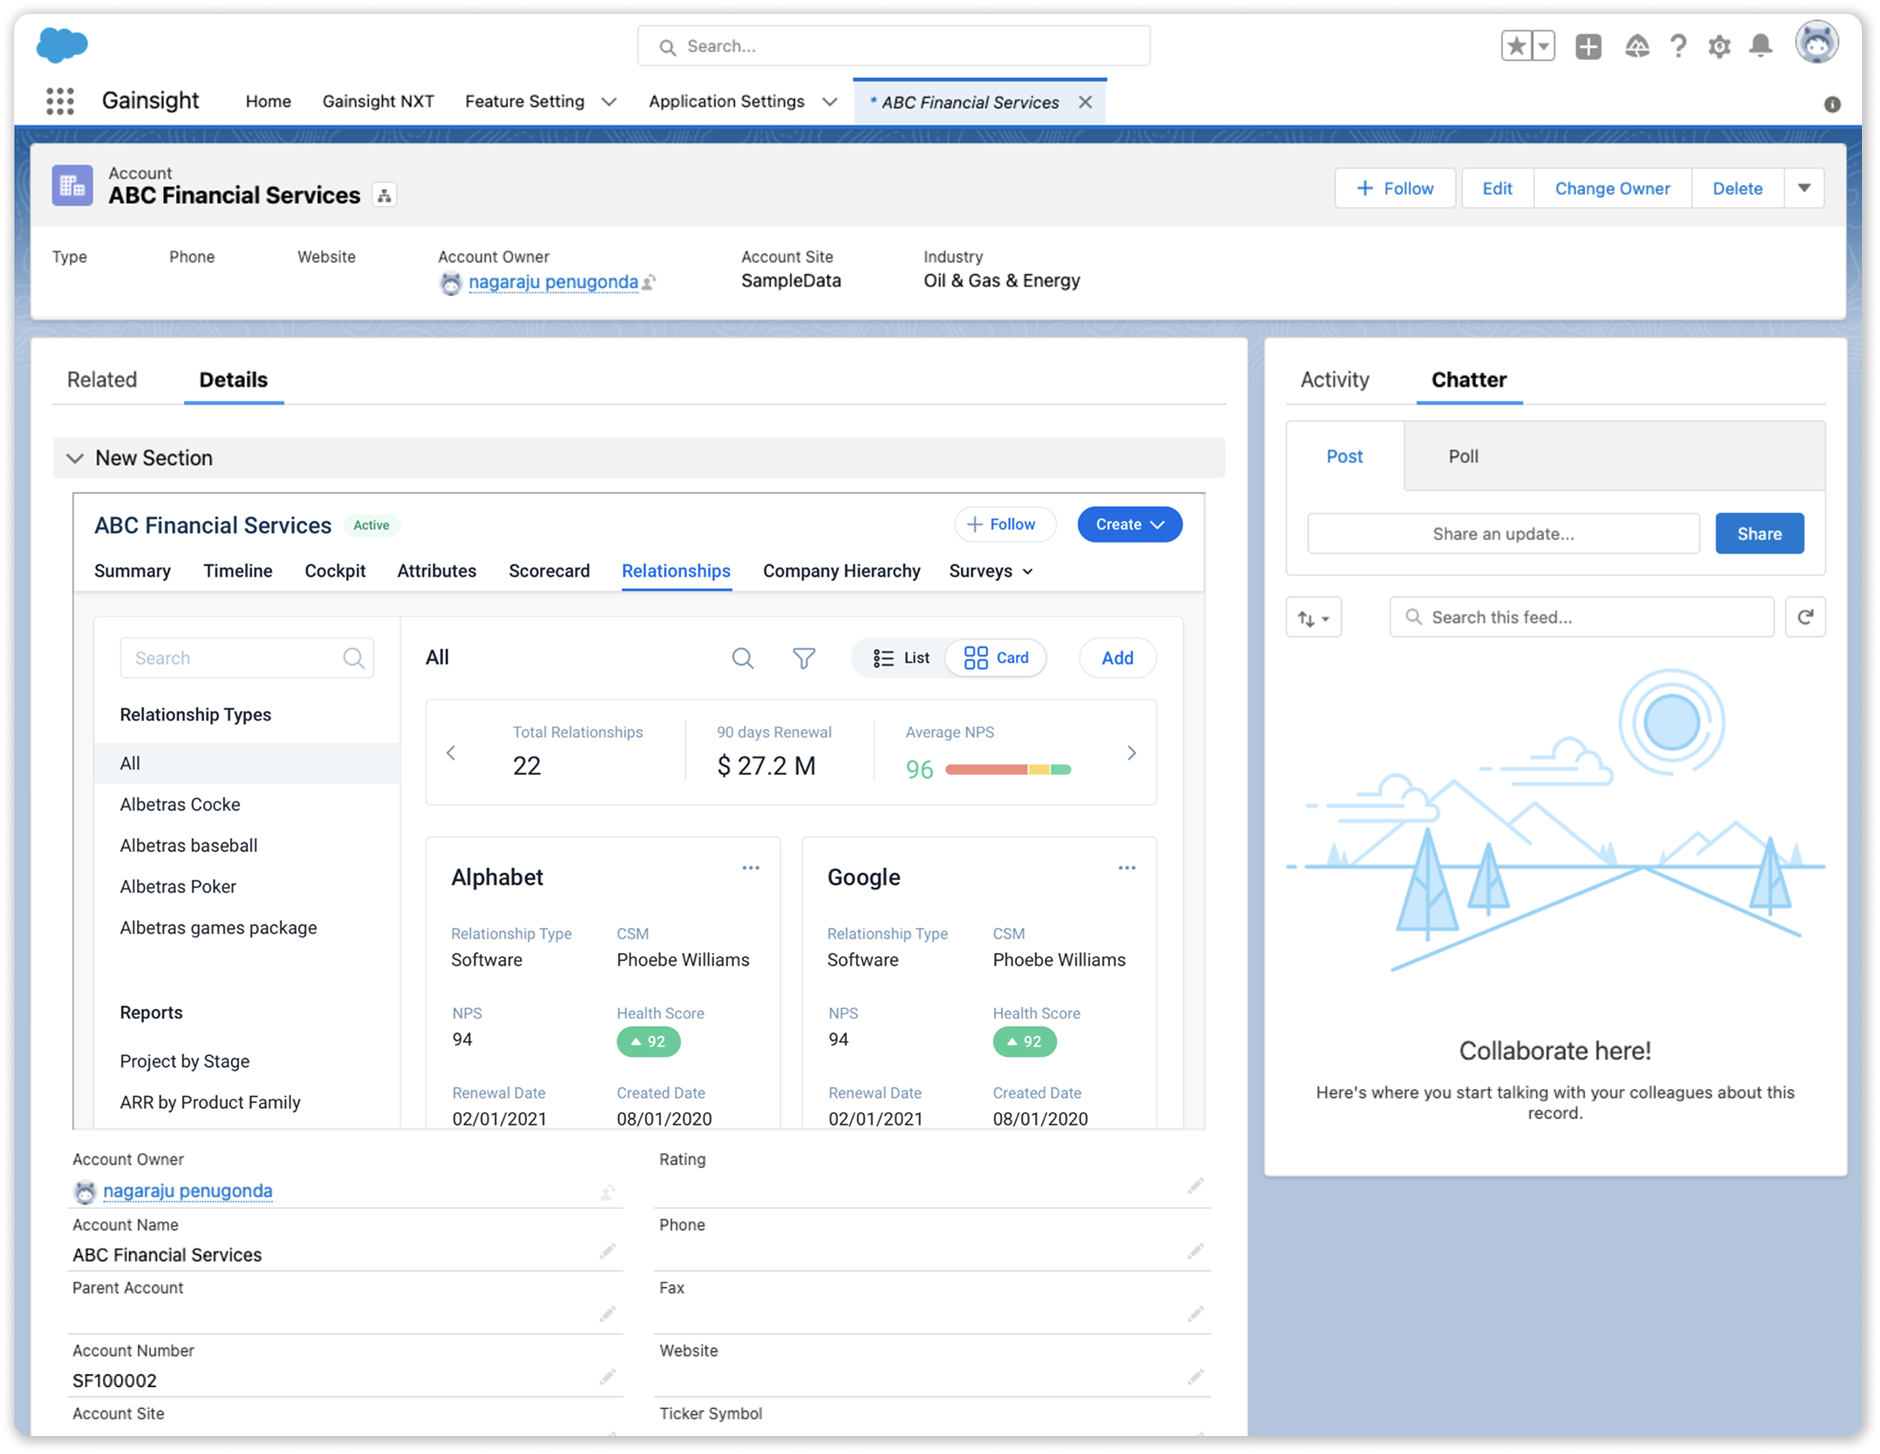Open the Timeline tab

[x=238, y=571]
